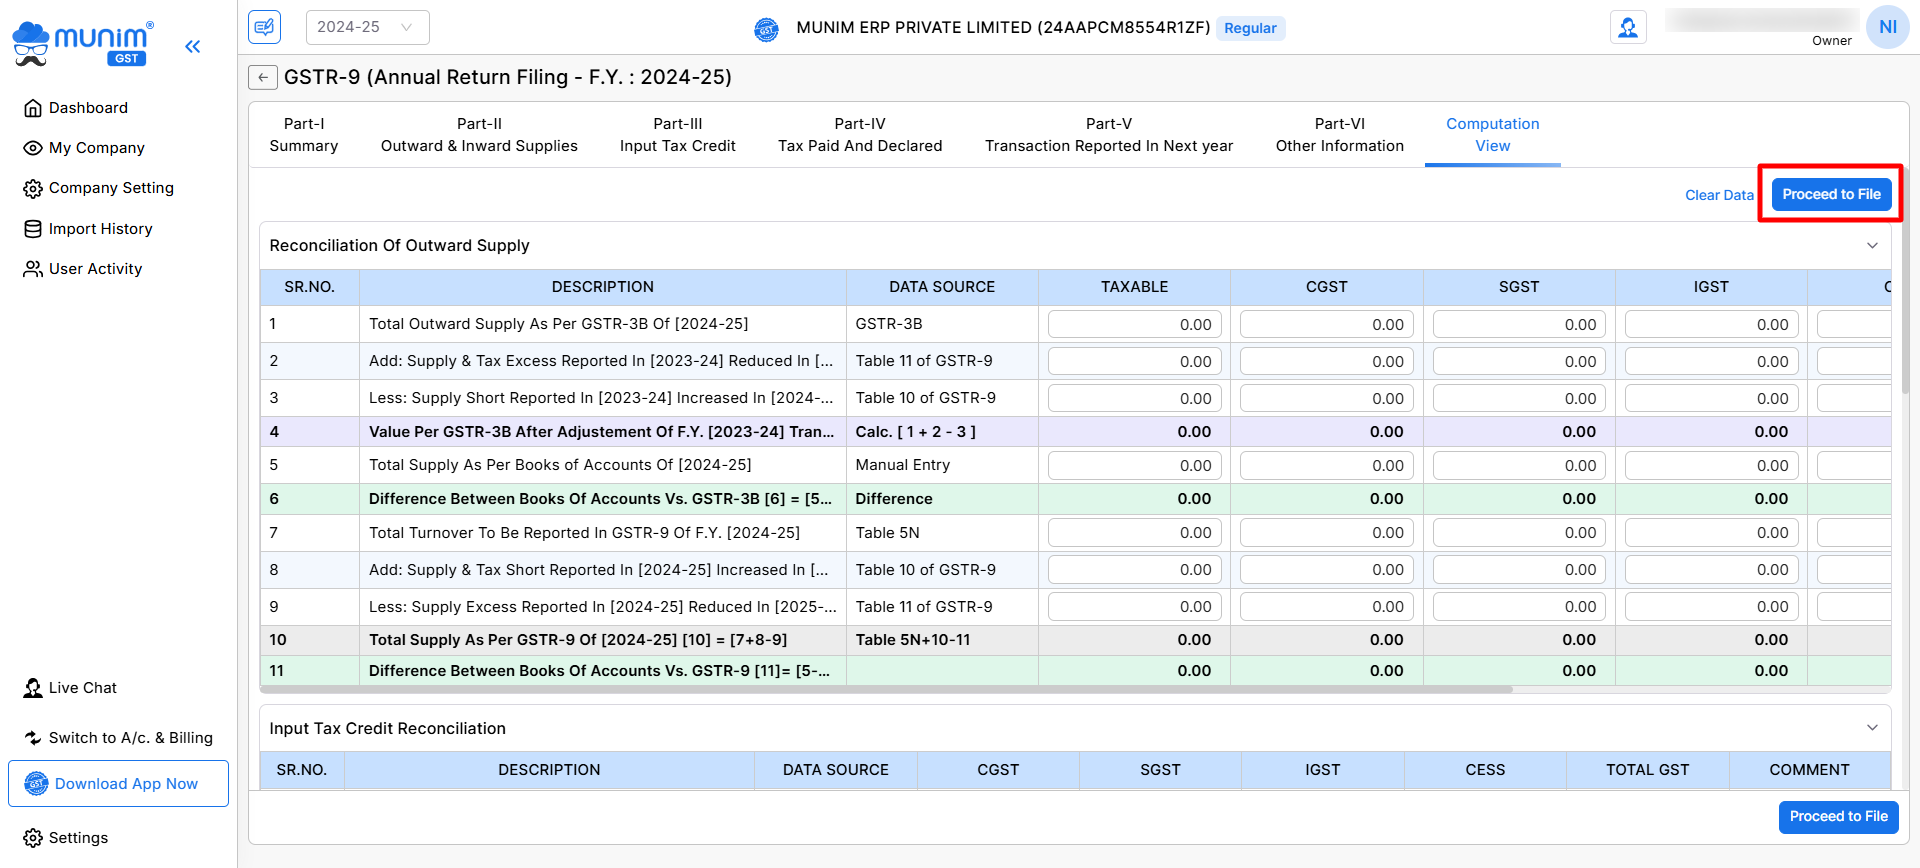Click the DESCRIPTION header in outward supply table
This screenshot has height=868, width=1920.
pos(602,287)
